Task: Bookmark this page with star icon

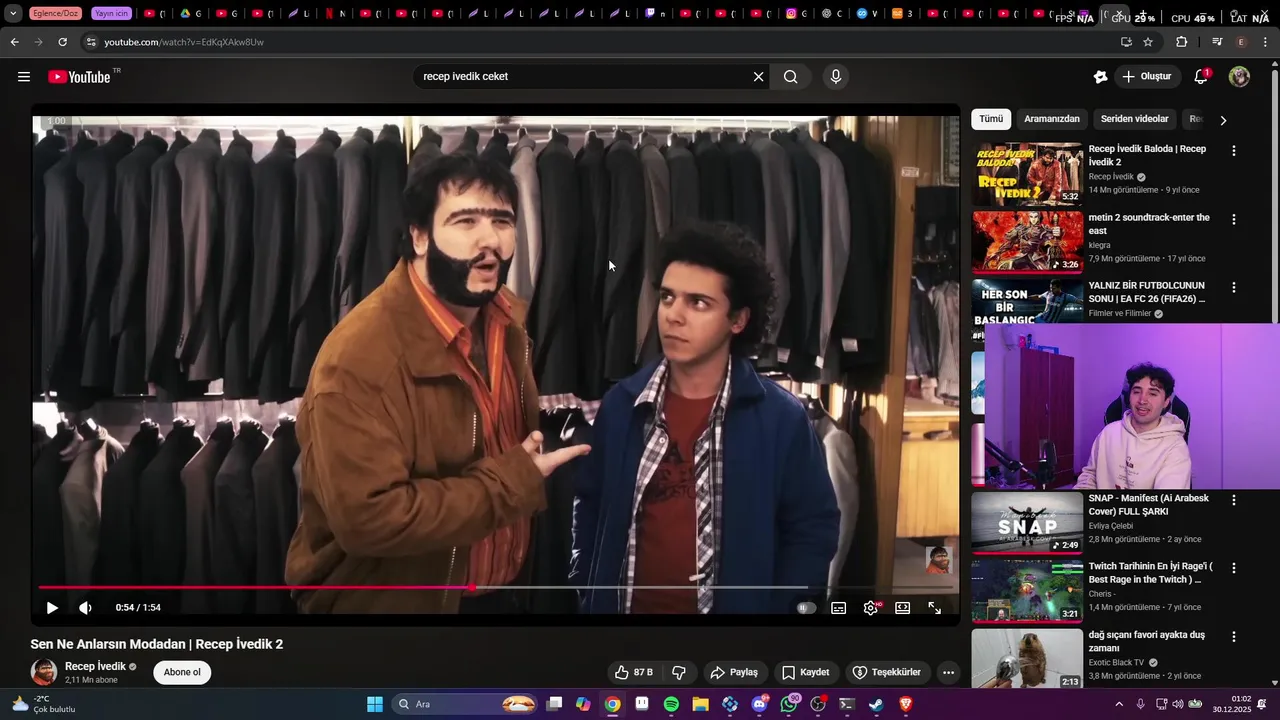Action: pos(1148,42)
